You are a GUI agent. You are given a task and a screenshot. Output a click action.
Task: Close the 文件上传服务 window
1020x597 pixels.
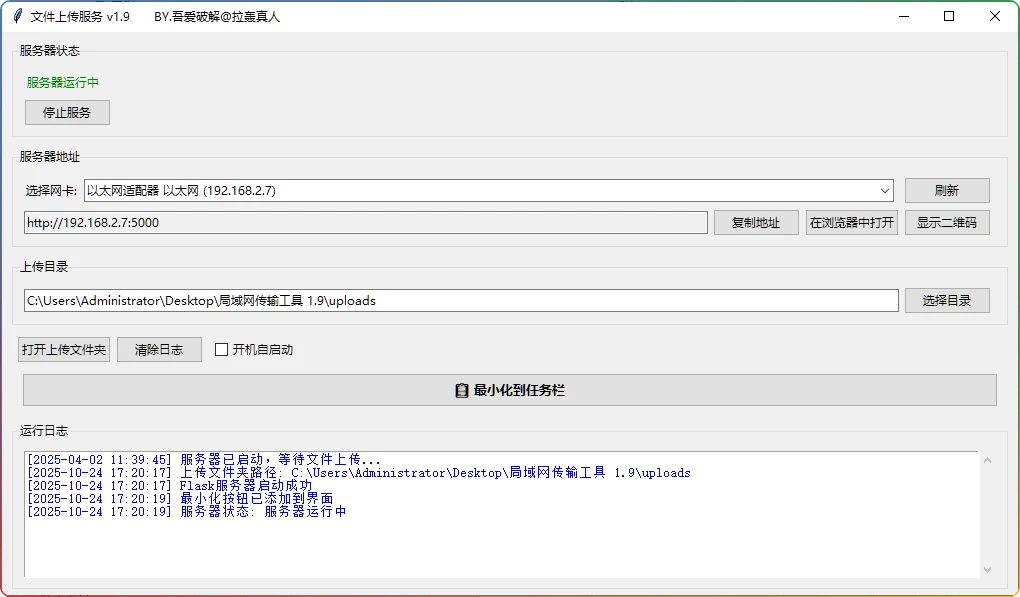(995, 16)
